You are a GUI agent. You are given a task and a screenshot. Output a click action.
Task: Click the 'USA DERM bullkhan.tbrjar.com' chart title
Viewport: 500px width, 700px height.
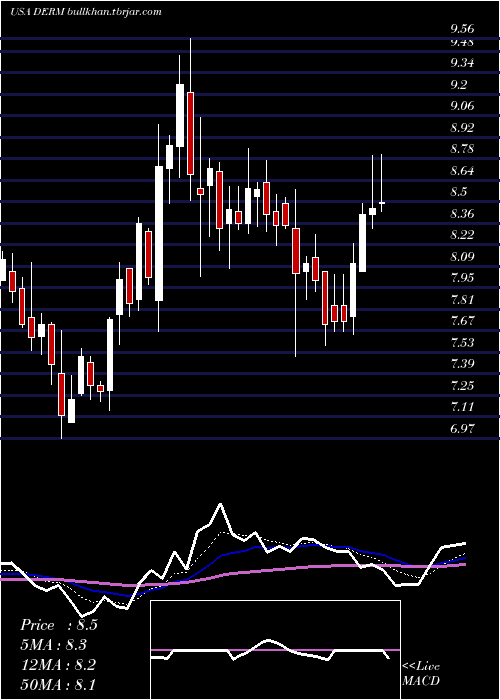click(x=86, y=12)
